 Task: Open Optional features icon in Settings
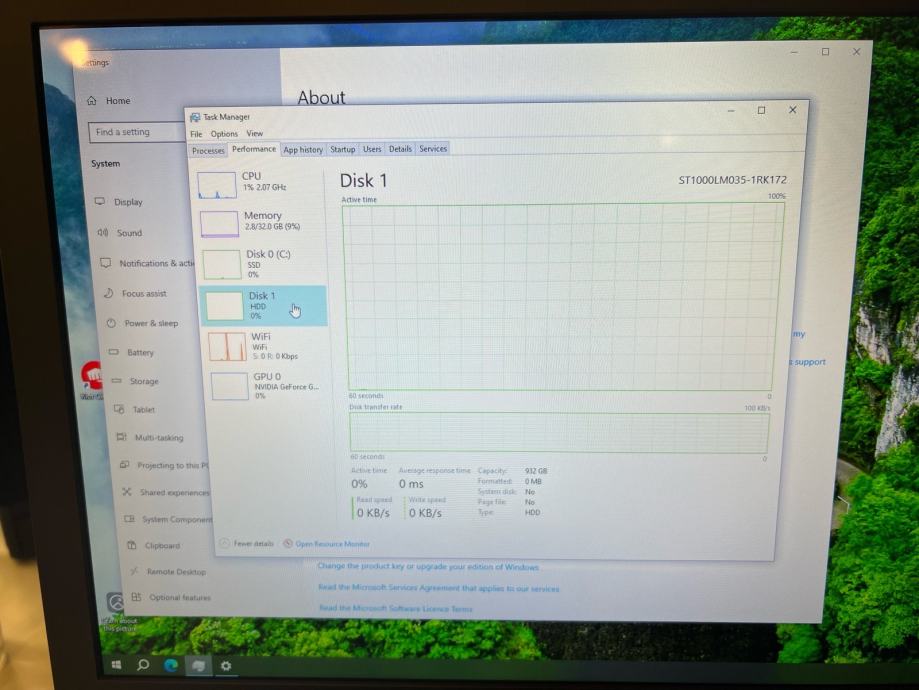tap(137, 597)
